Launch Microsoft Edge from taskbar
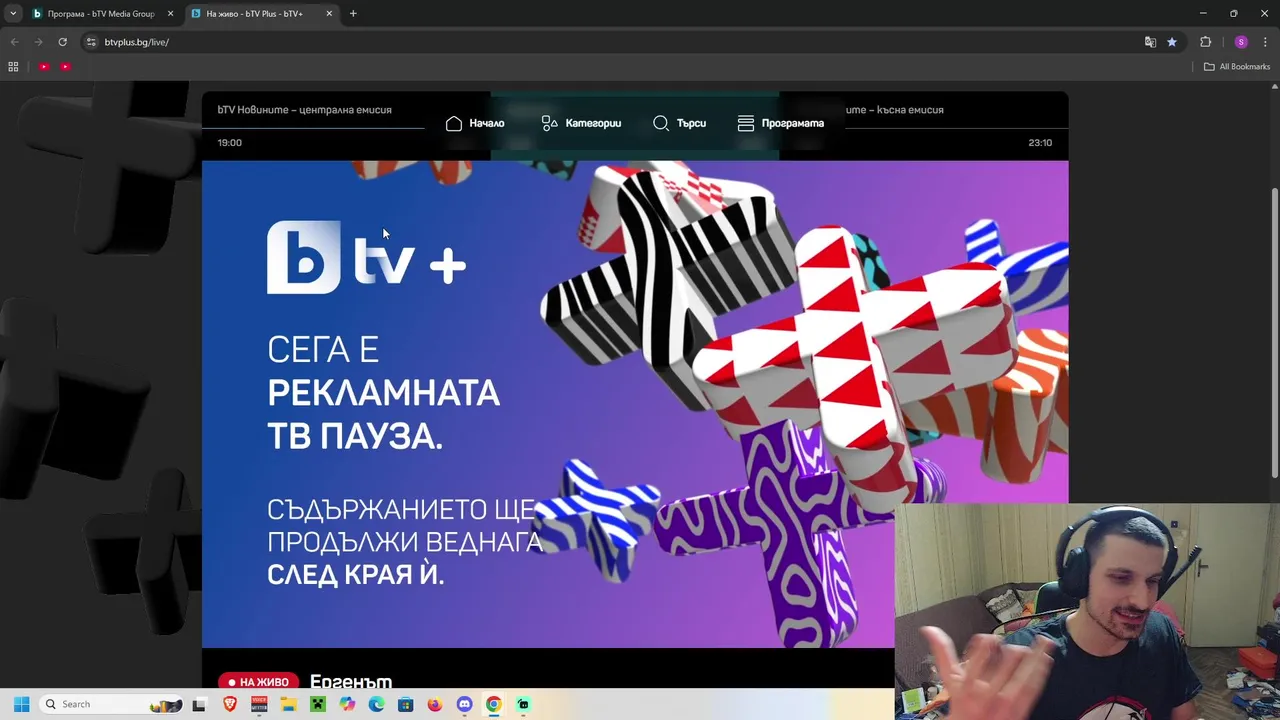The width and height of the screenshot is (1280, 720). click(x=376, y=704)
